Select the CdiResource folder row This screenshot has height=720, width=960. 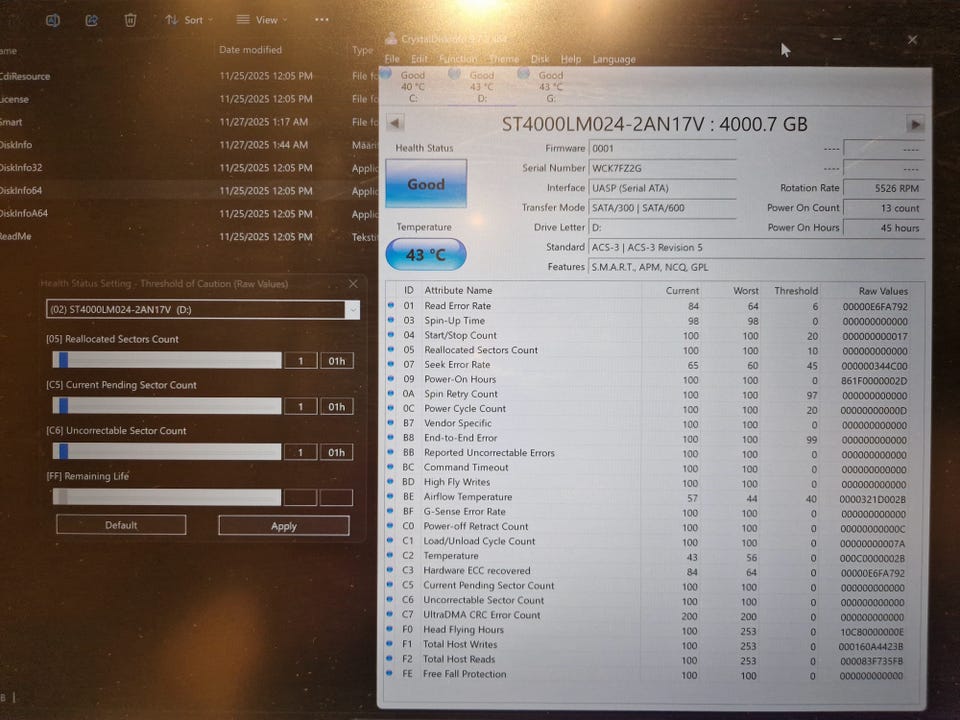point(190,76)
